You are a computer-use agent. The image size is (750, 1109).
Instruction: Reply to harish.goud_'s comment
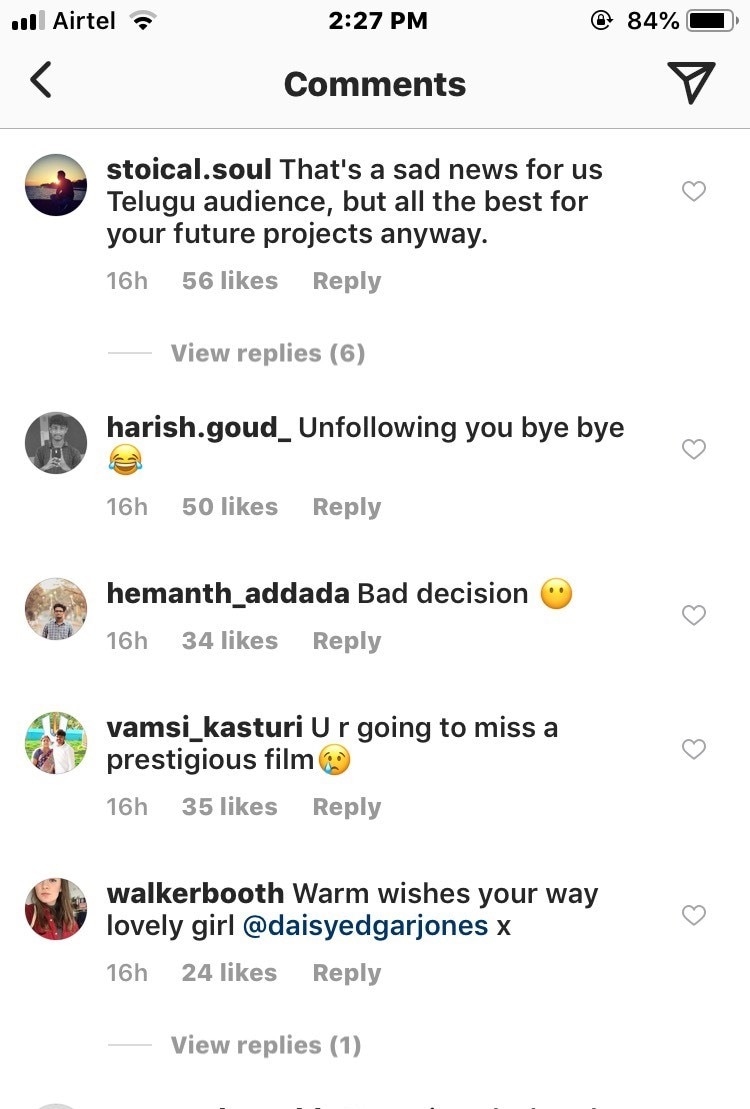(x=346, y=507)
